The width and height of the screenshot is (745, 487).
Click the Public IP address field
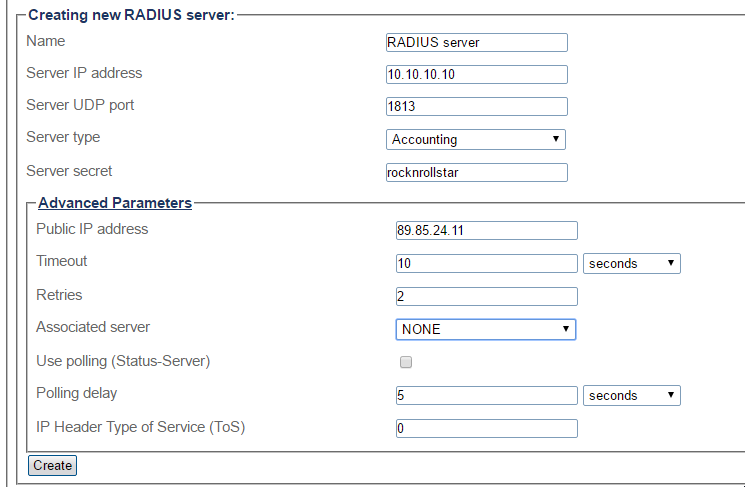point(486,230)
